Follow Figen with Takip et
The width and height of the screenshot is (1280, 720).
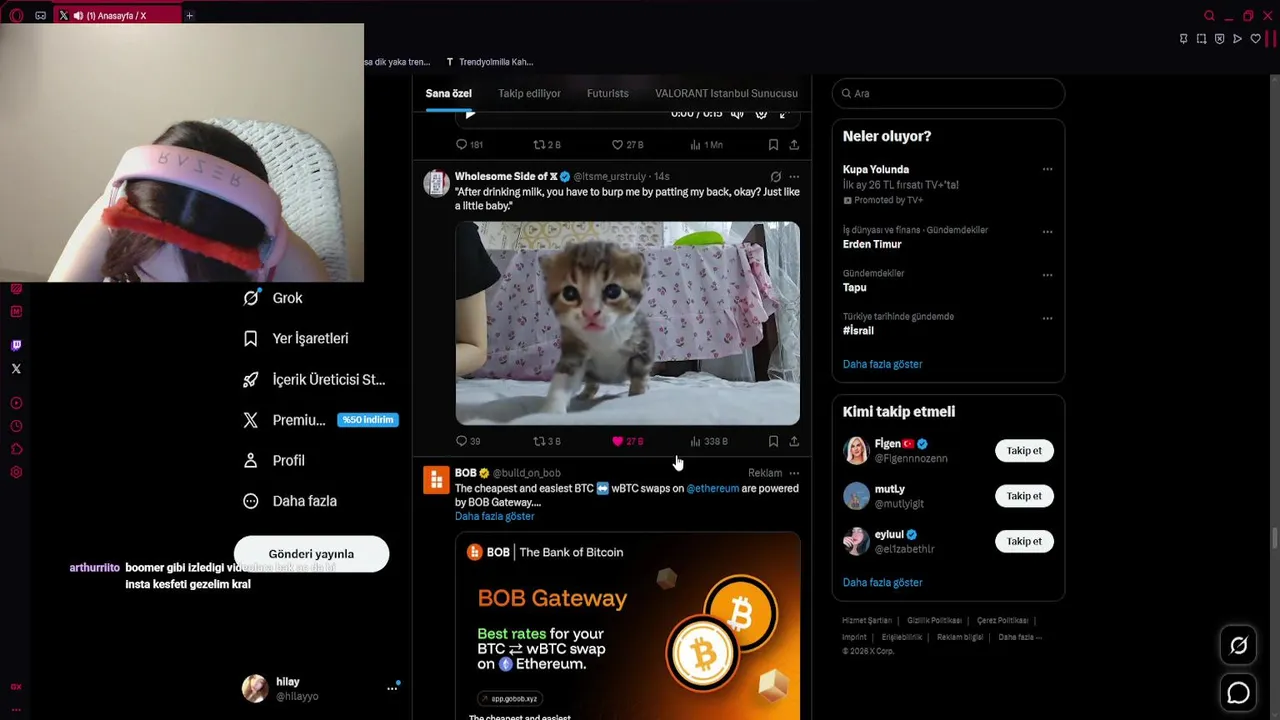(x=1024, y=450)
